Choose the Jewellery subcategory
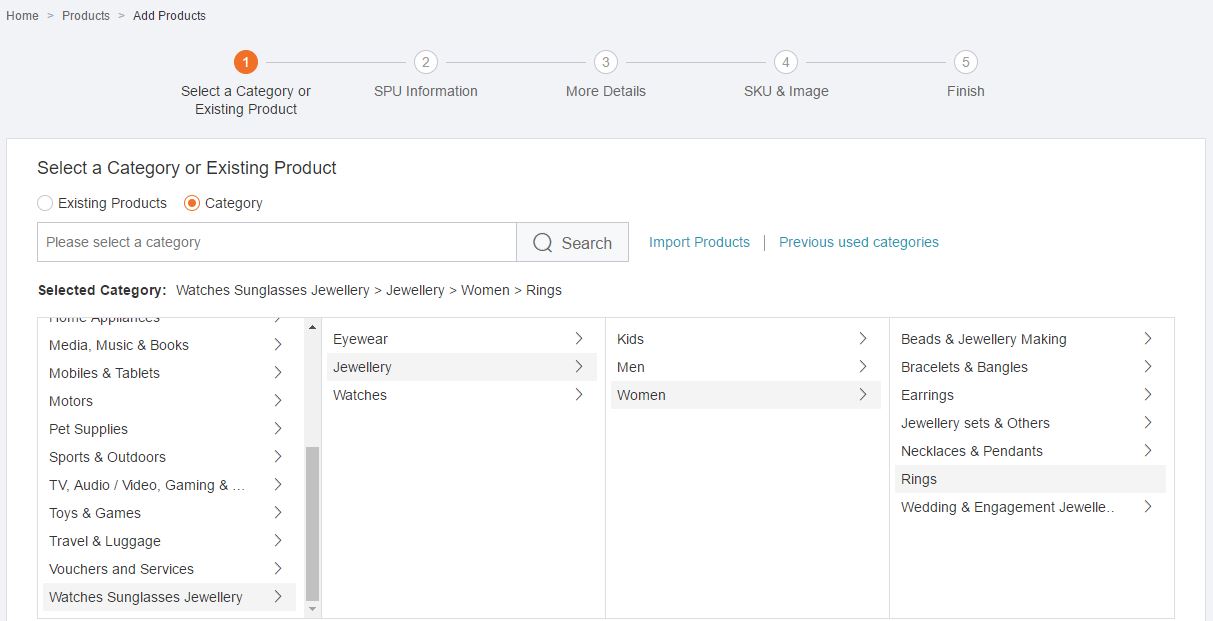The width and height of the screenshot is (1213, 621). coord(462,367)
